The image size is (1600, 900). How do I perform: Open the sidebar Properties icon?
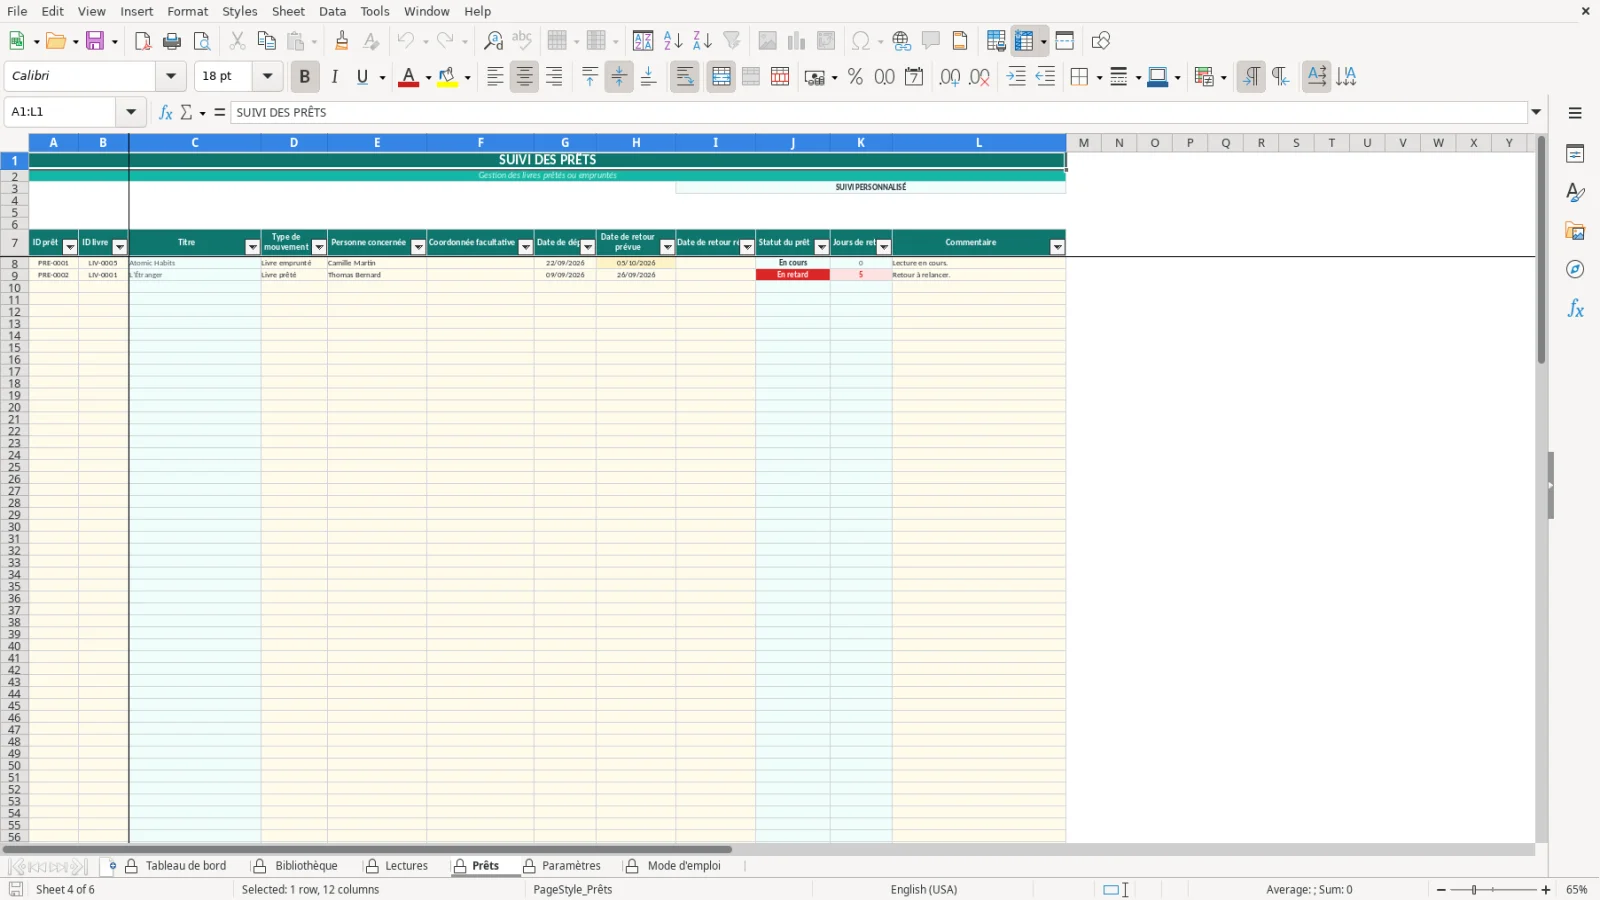click(1575, 154)
